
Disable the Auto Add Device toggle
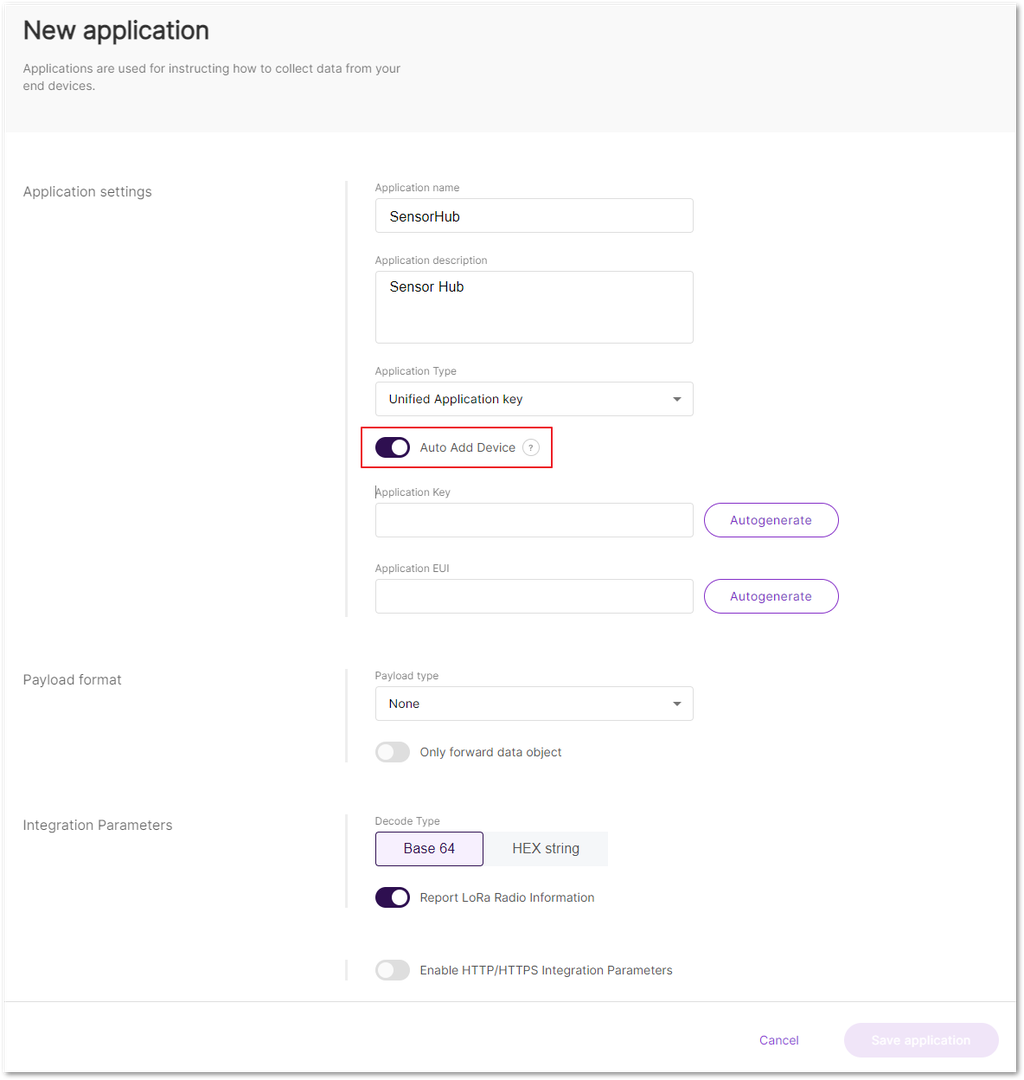(393, 448)
